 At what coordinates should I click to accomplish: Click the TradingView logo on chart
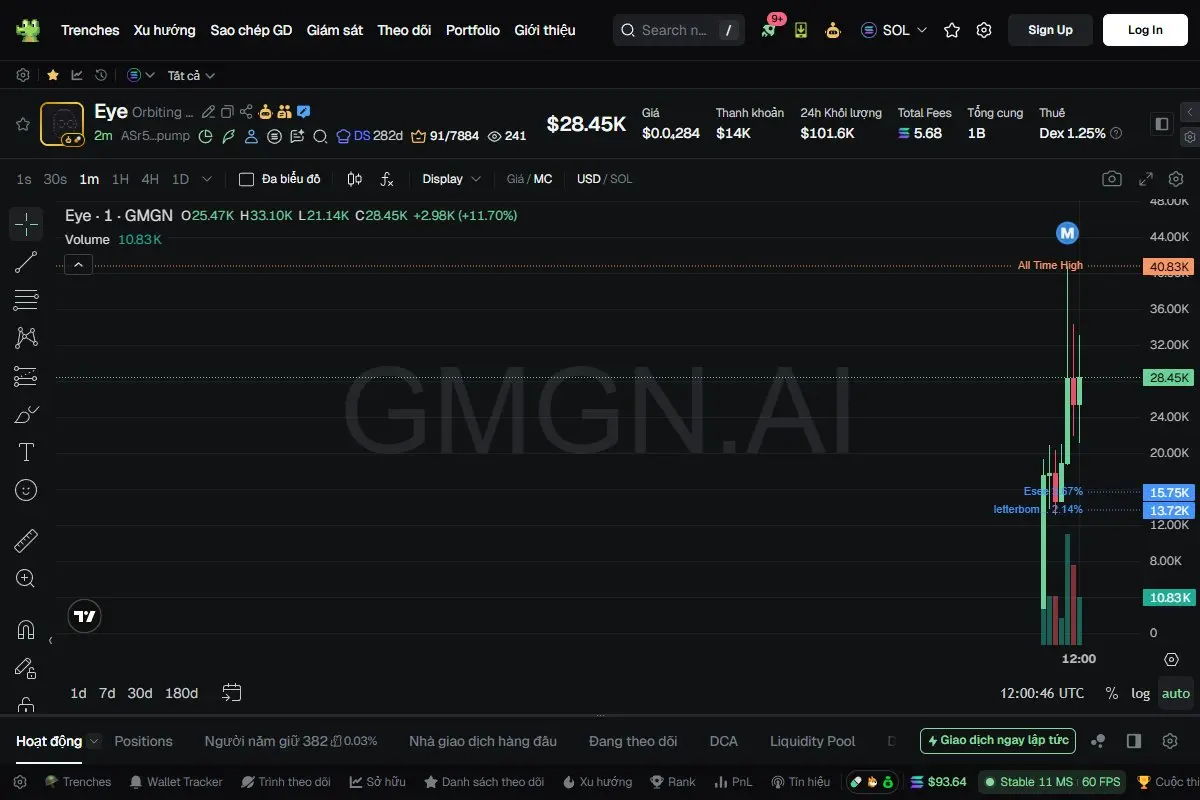[85, 617]
